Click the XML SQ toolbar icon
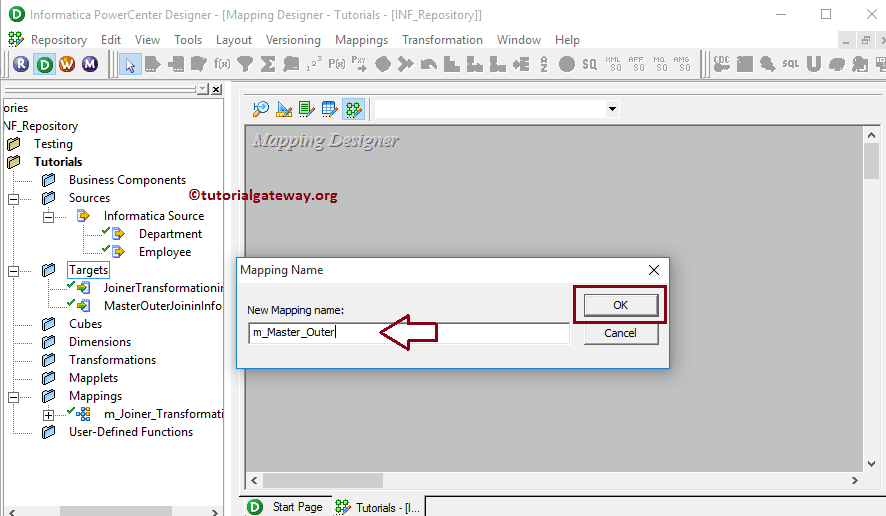 point(613,64)
